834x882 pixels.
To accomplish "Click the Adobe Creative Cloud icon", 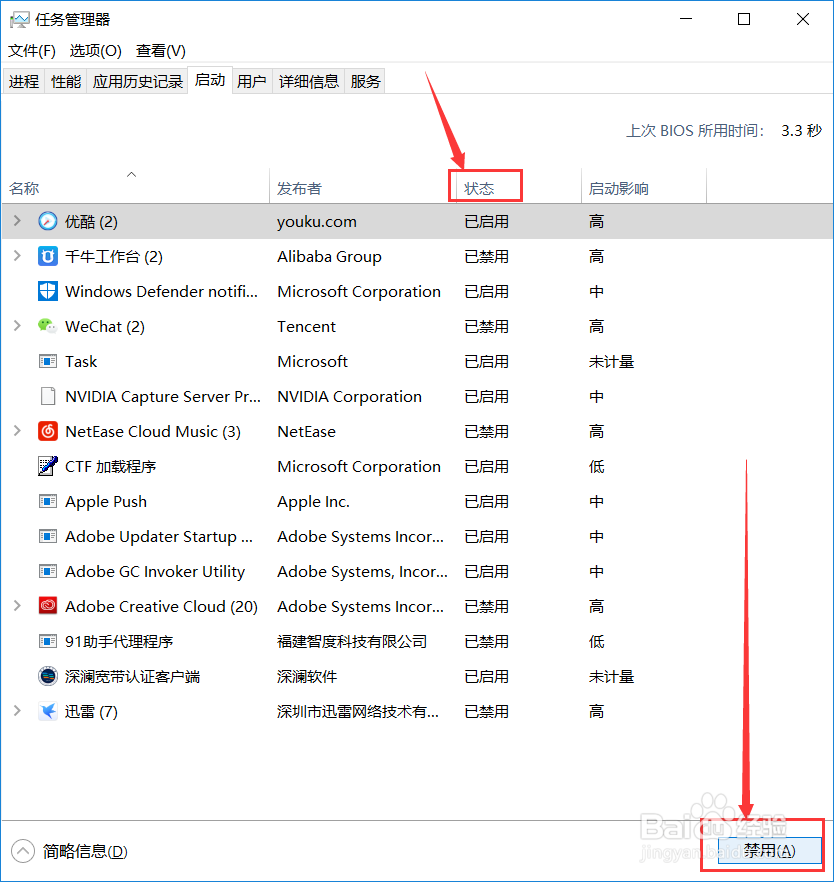I will coord(47,606).
